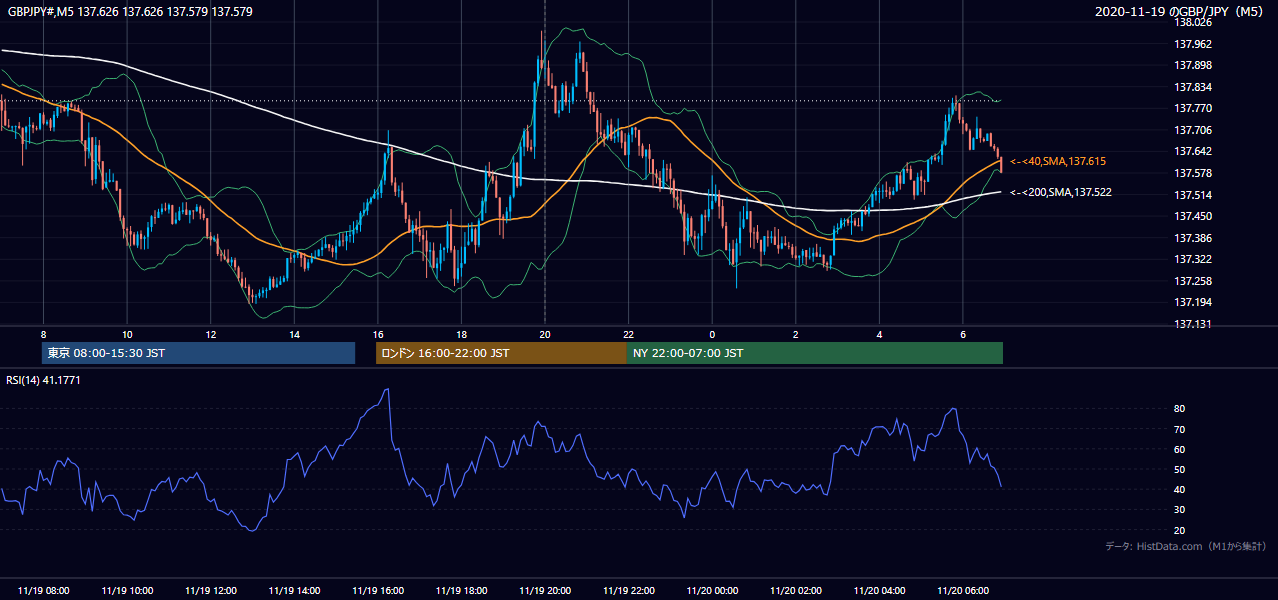Click hour label 22 under the price chart

point(629,334)
